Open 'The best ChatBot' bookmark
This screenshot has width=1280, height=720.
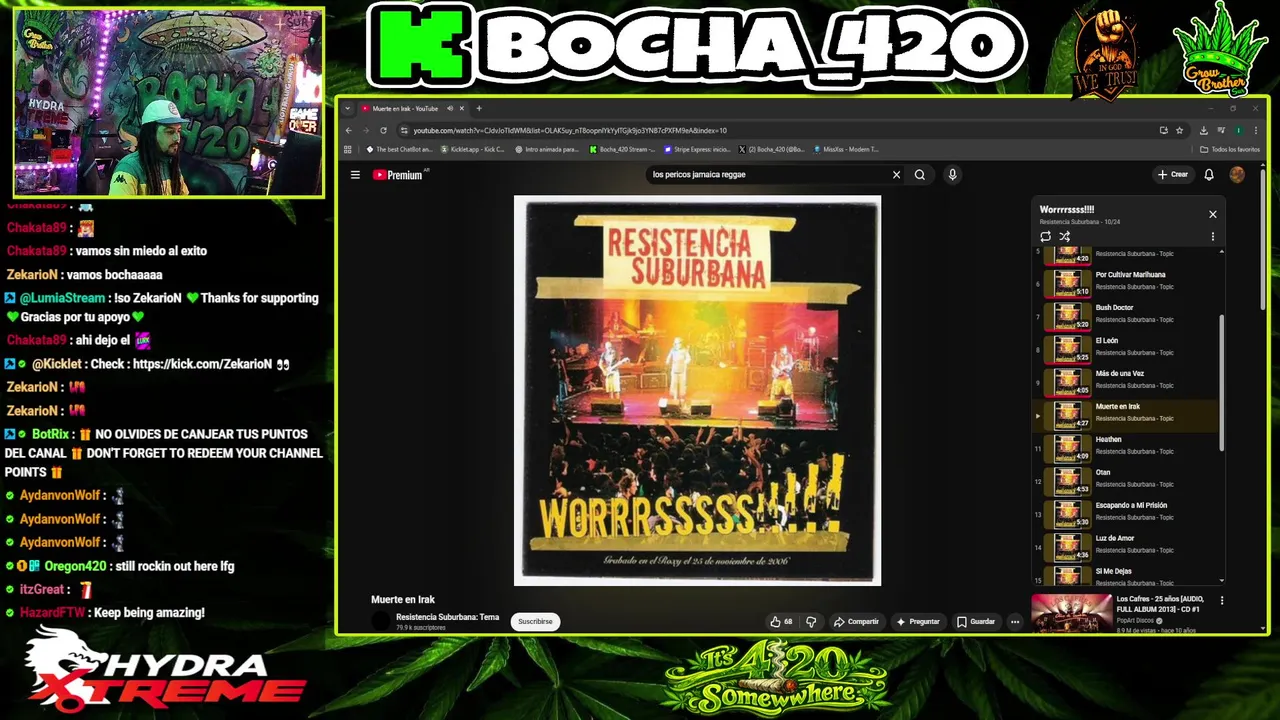click(399, 150)
